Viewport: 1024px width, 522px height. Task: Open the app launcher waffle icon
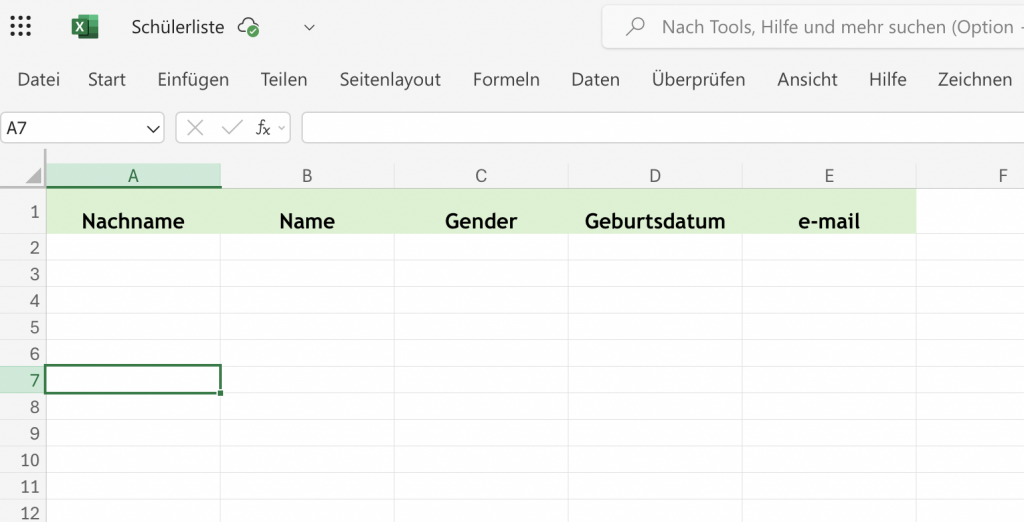pyautogui.click(x=20, y=27)
